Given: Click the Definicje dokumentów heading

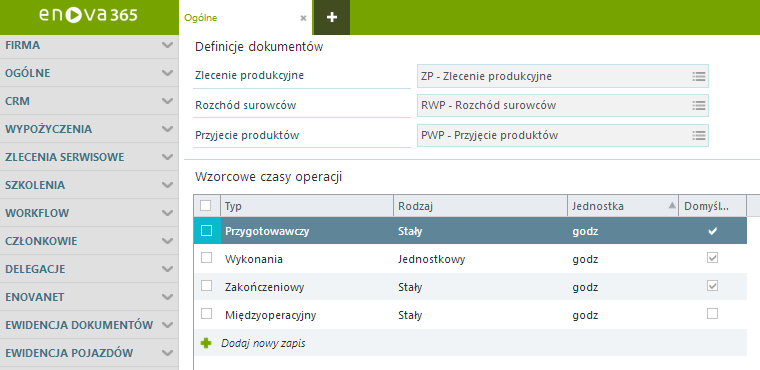Looking at the screenshot, I should (x=259, y=47).
